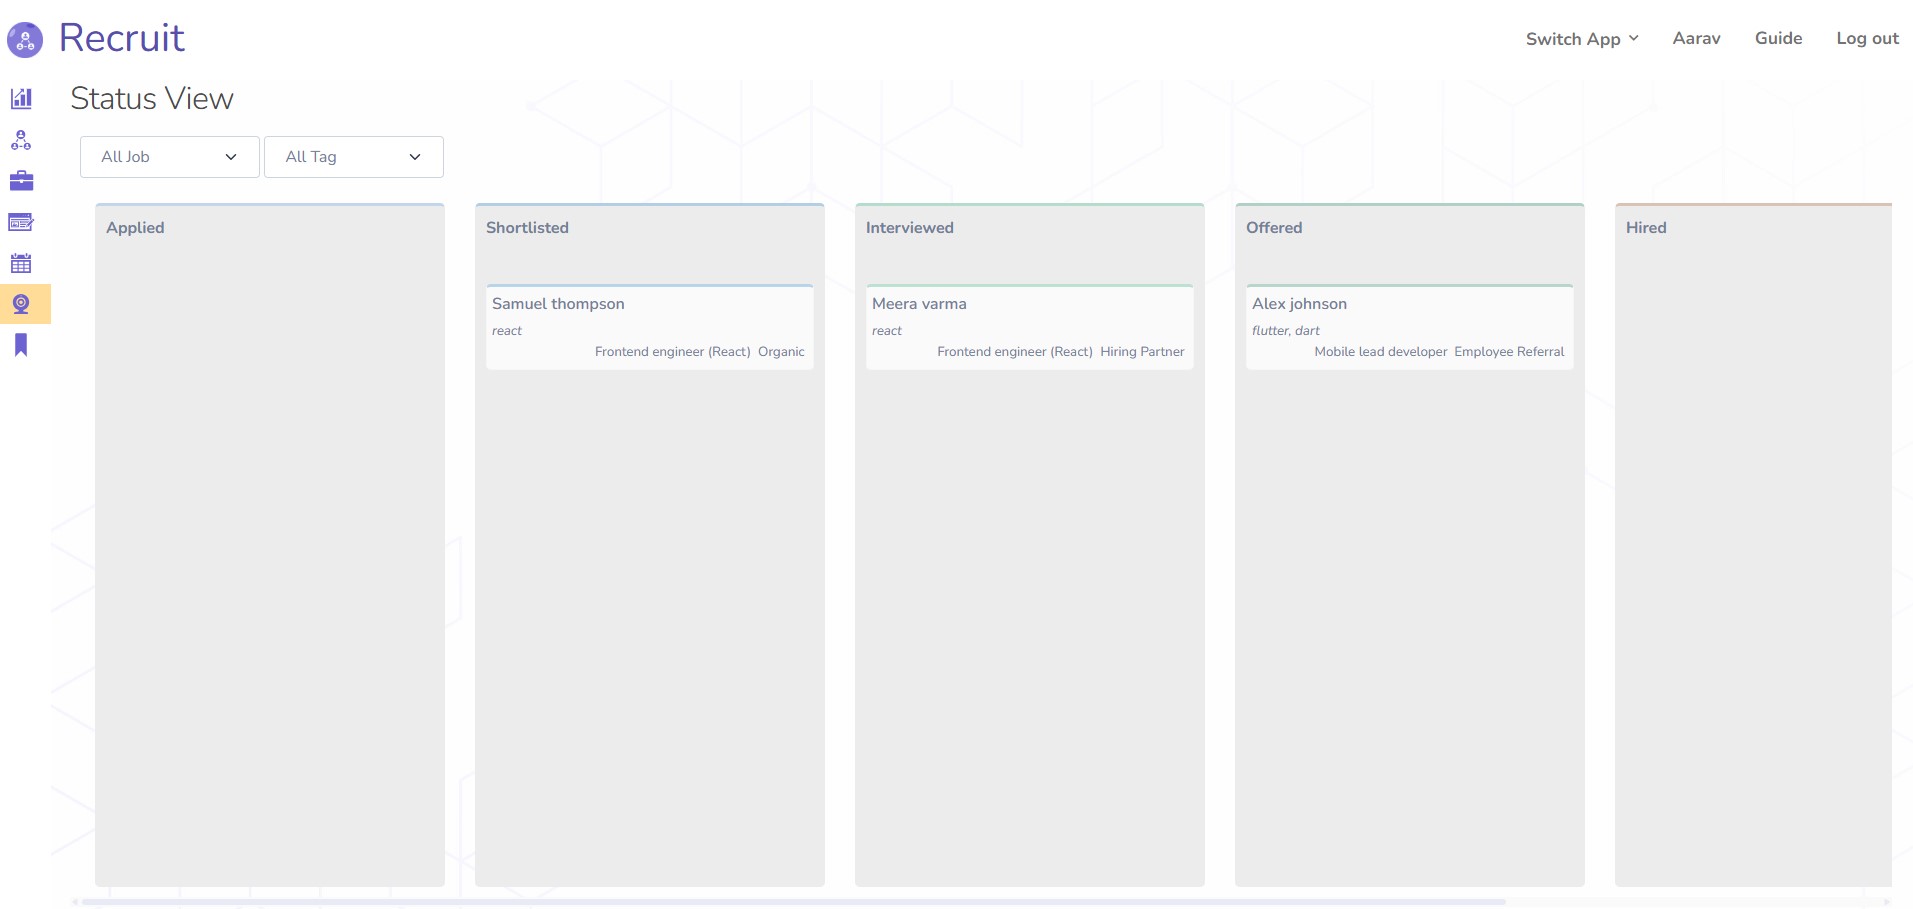This screenshot has height=909, width=1913.
Task: Open the calendar sidebar icon
Action: tap(21, 263)
